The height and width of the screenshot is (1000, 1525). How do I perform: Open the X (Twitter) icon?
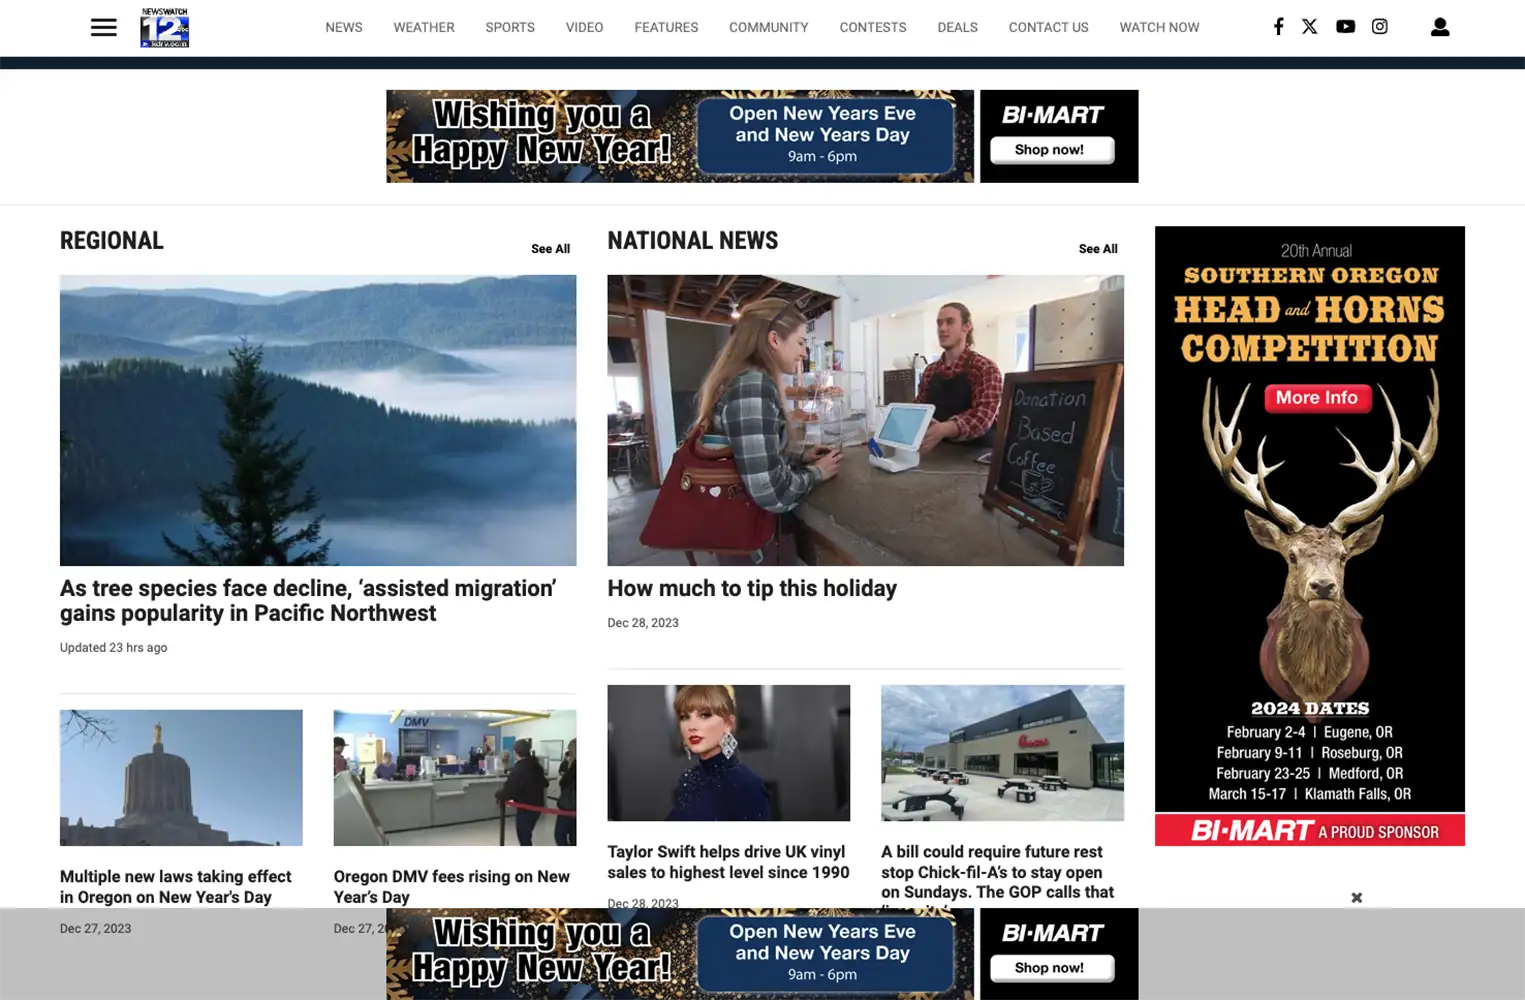[x=1310, y=27]
